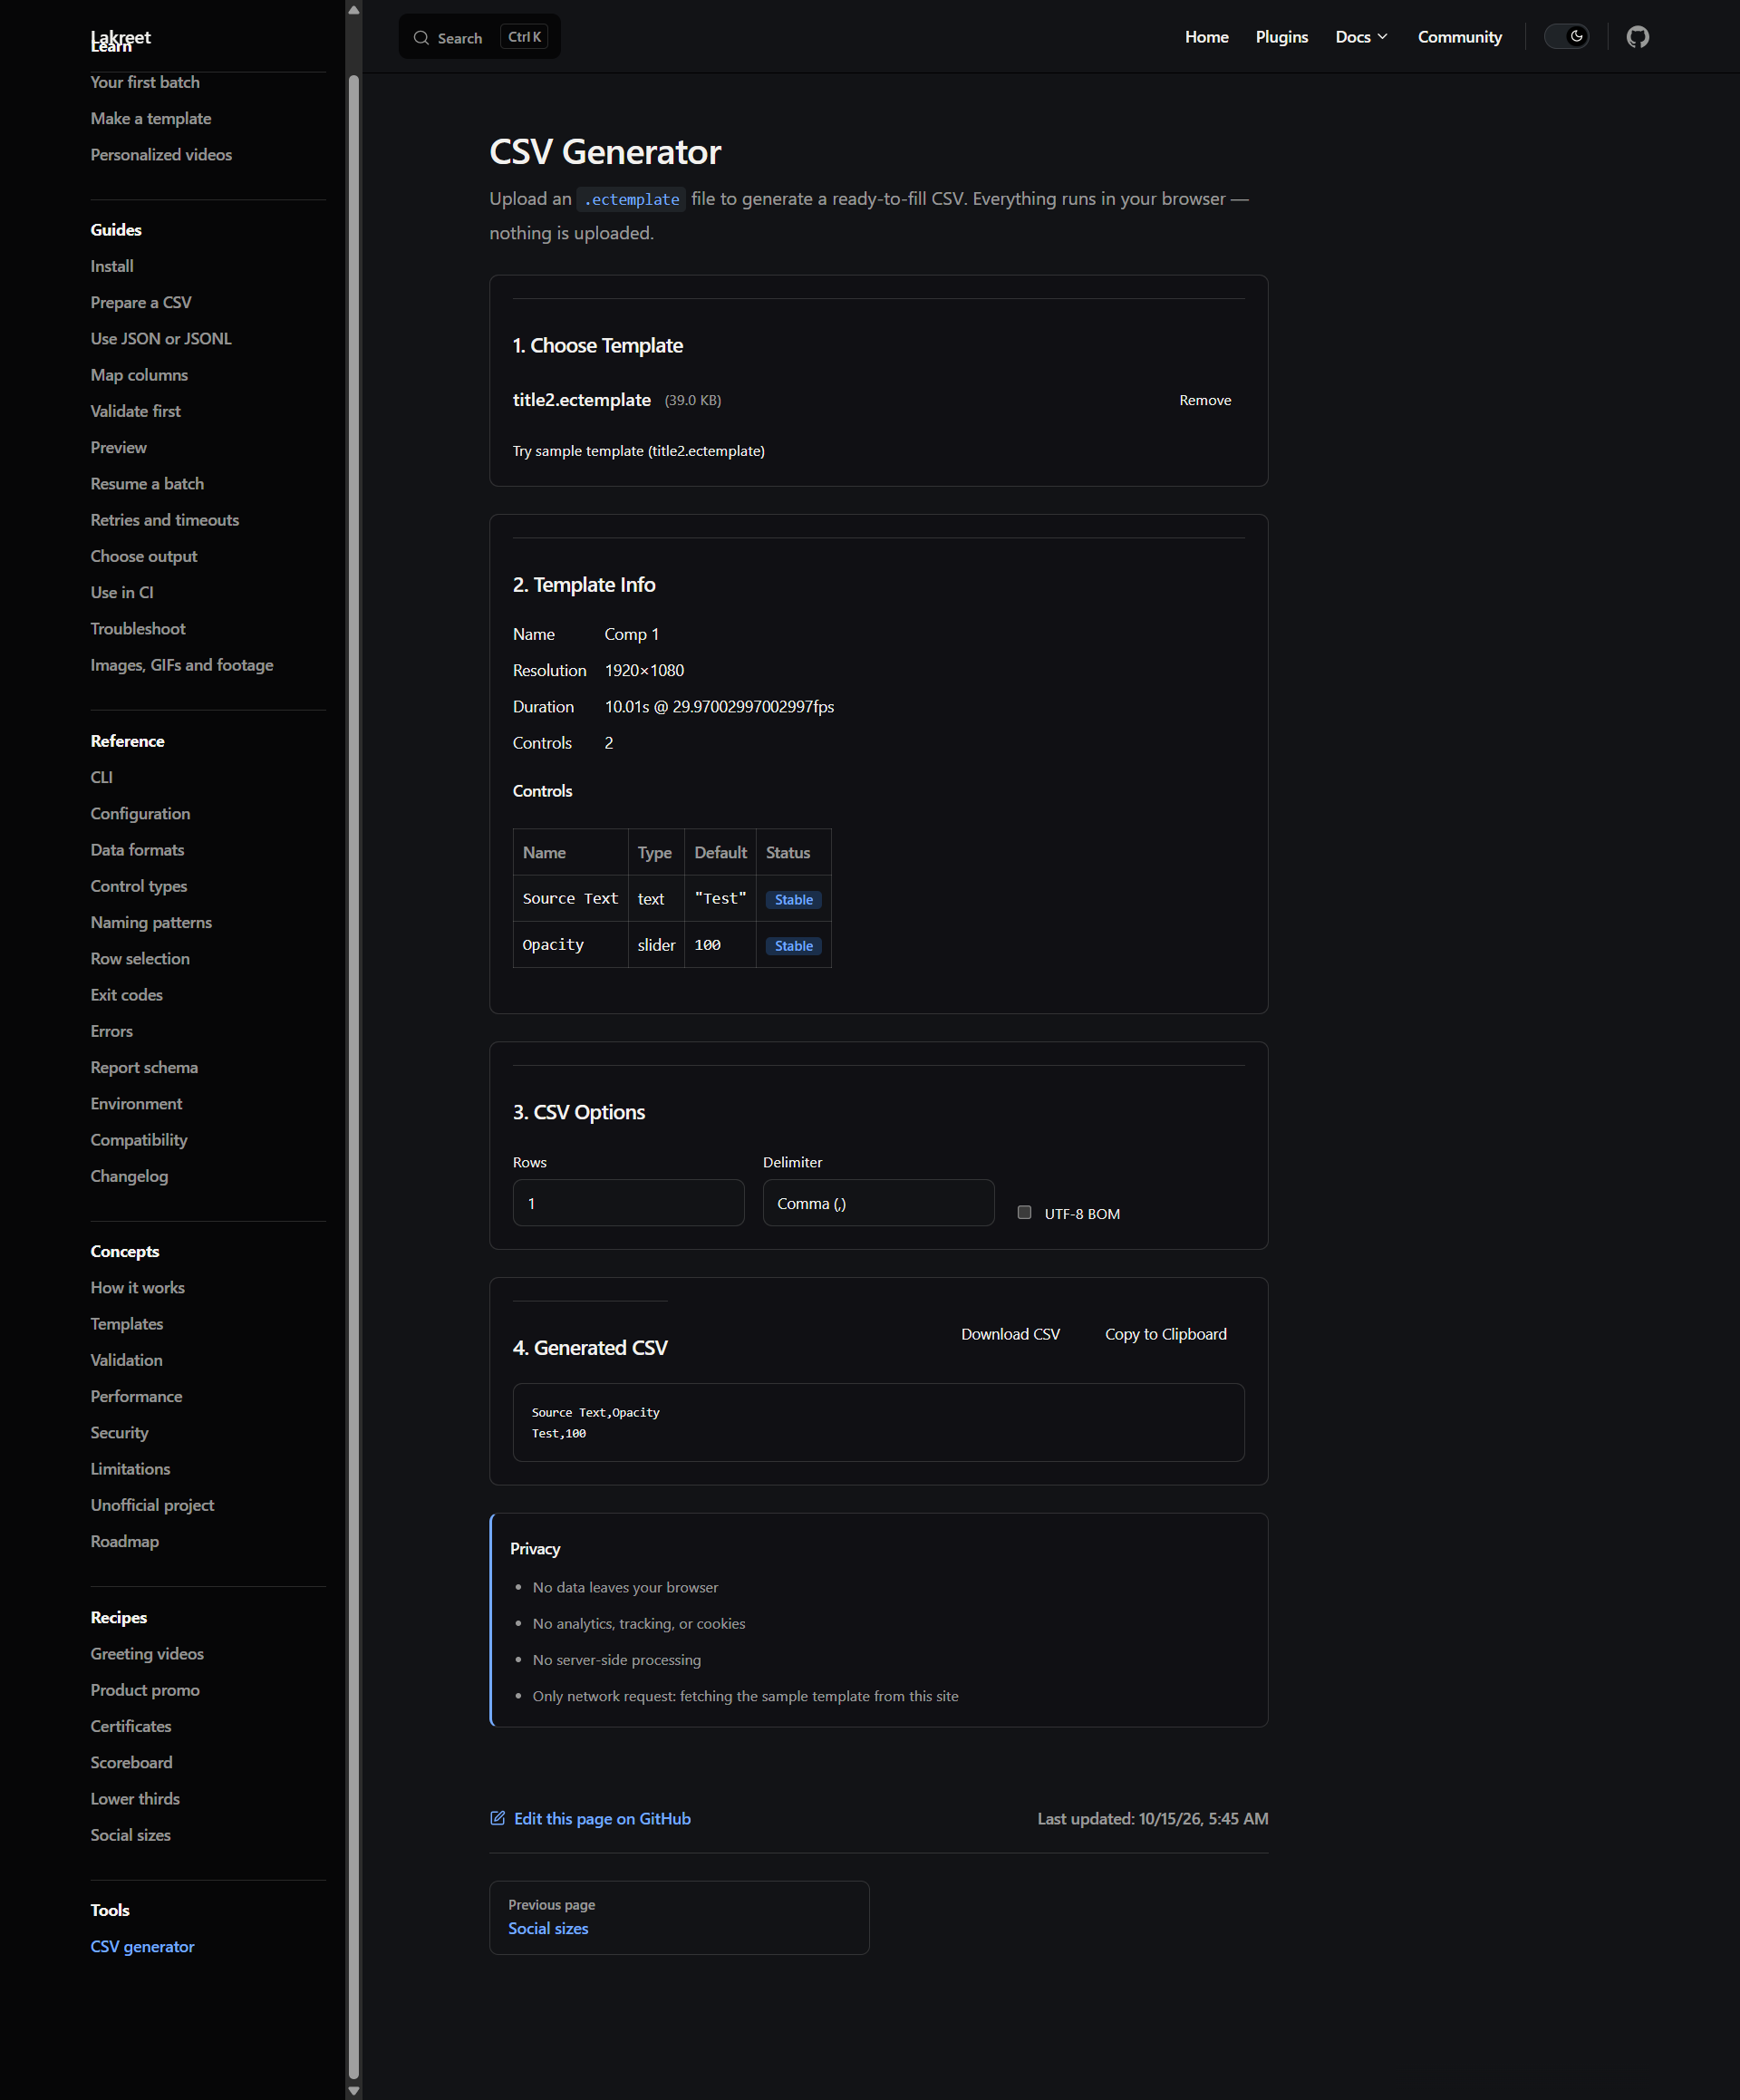The image size is (1740, 2100).
Task: Go to Home in top navigation
Action: click(x=1206, y=37)
